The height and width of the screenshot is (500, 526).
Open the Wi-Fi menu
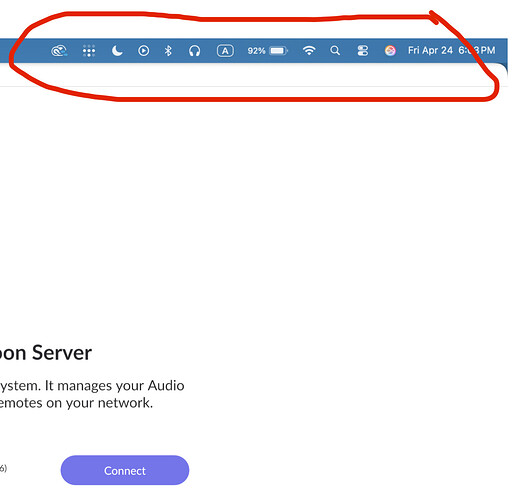tap(309, 51)
